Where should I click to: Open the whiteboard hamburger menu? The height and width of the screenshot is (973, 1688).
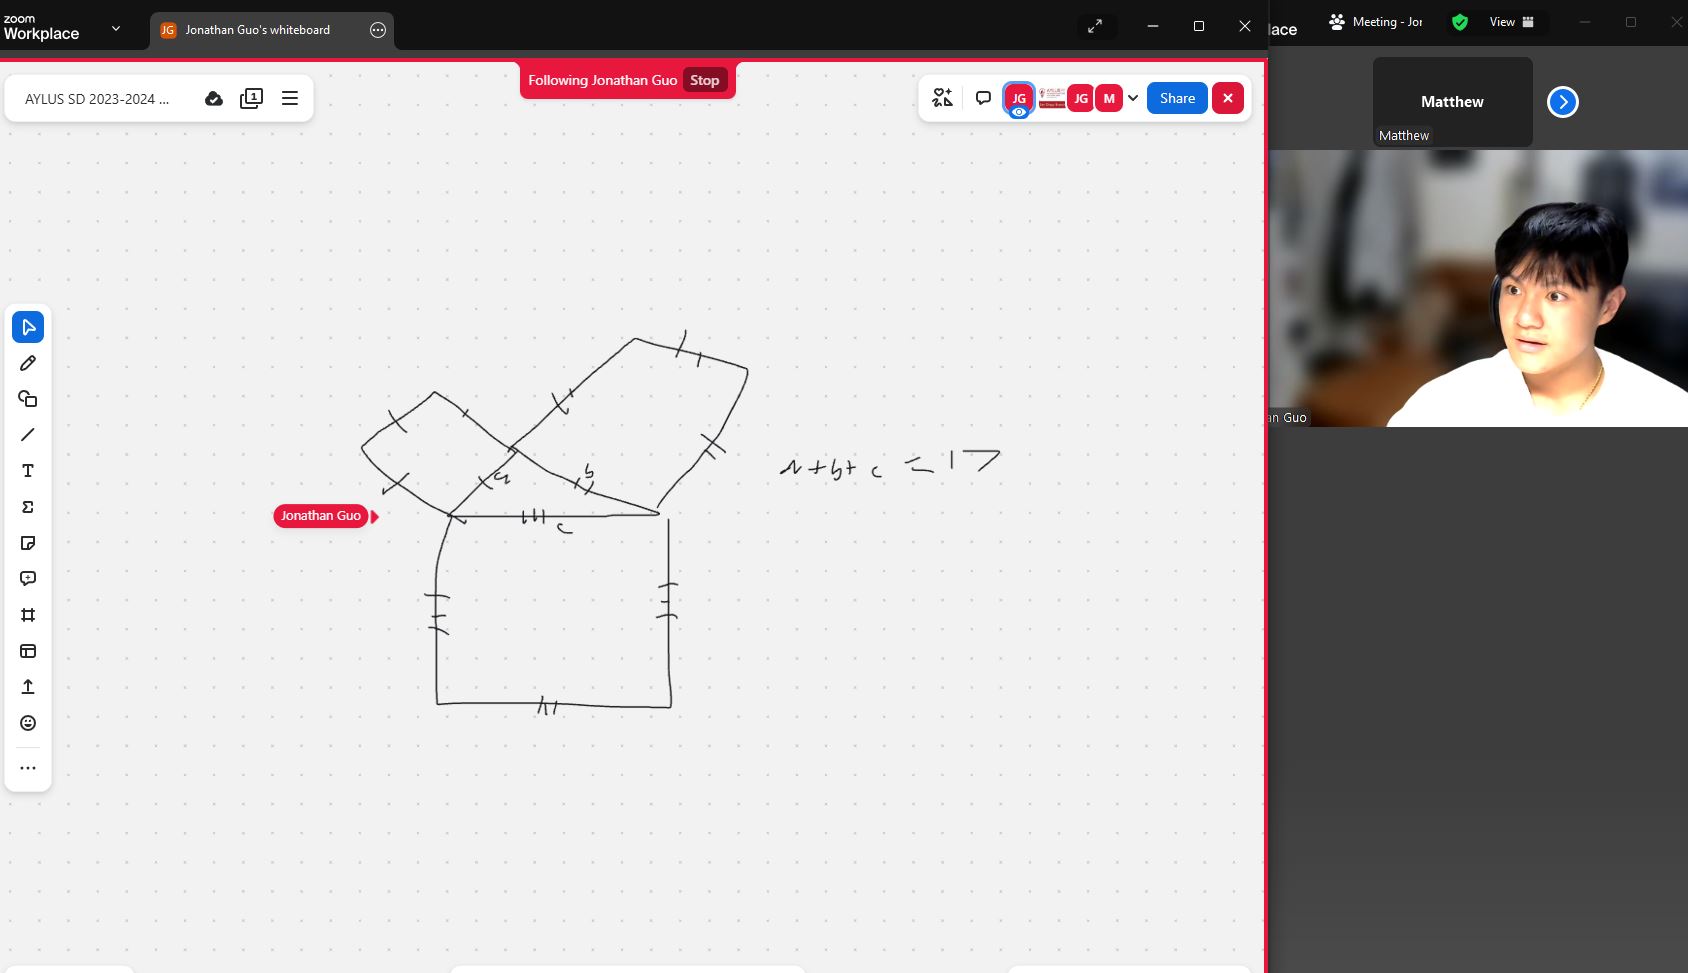(x=290, y=98)
